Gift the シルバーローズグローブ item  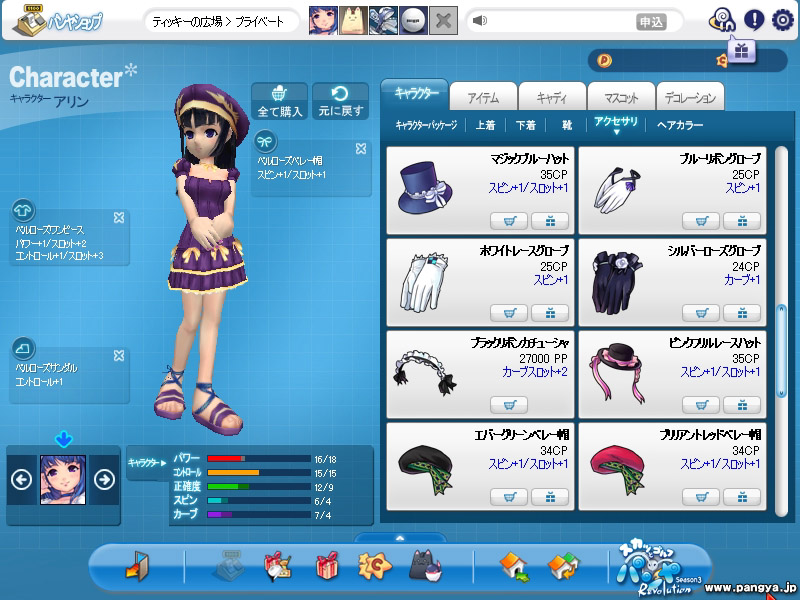pyautogui.click(x=742, y=313)
